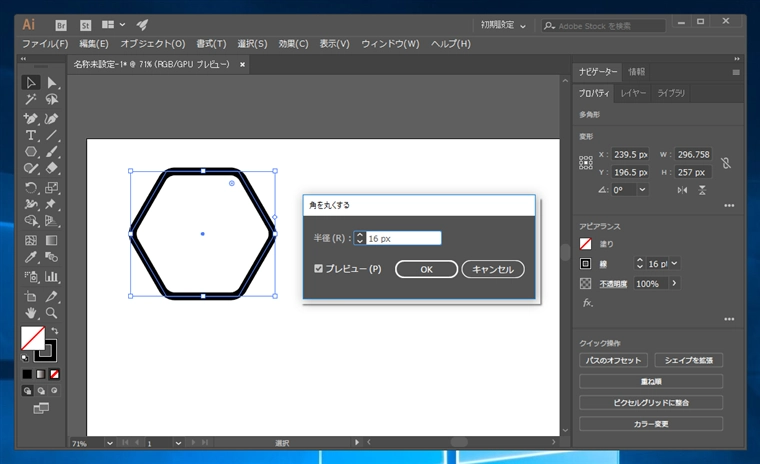760x464 pixels.
Task: Select the Pen tool
Action: [31, 118]
